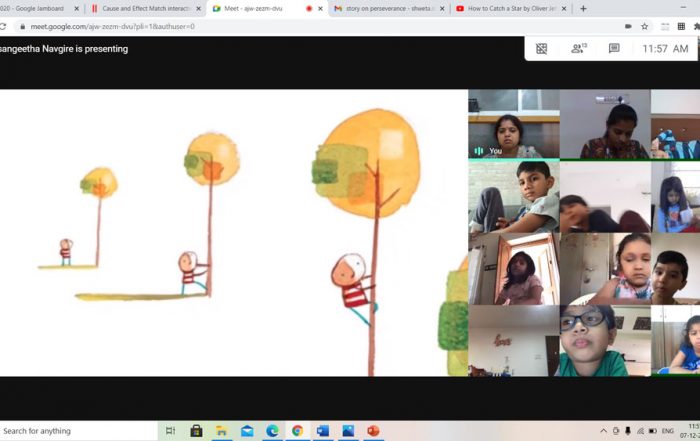This screenshot has width=700, height=441.
Task: Open a new Chrome tab
Action: tap(583, 8)
